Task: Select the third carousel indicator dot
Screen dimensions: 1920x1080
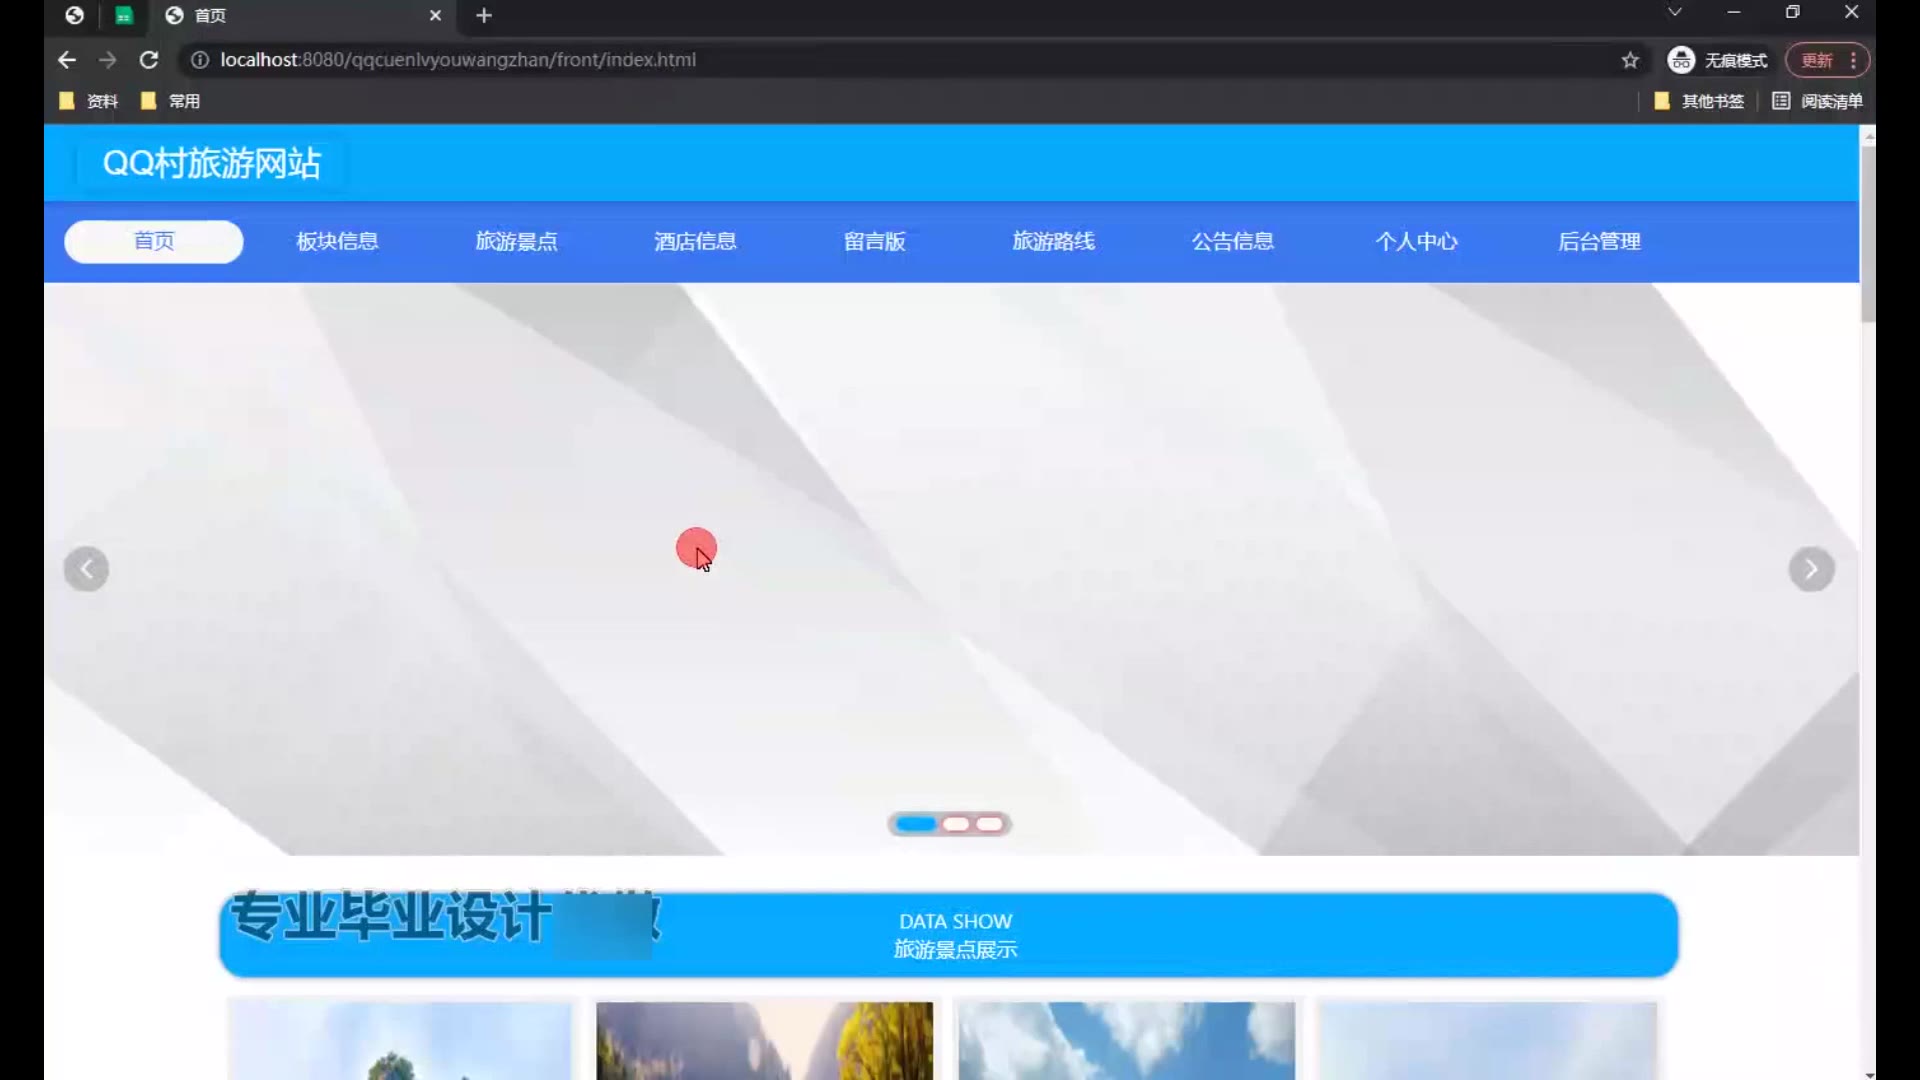Action: click(x=990, y=824)
